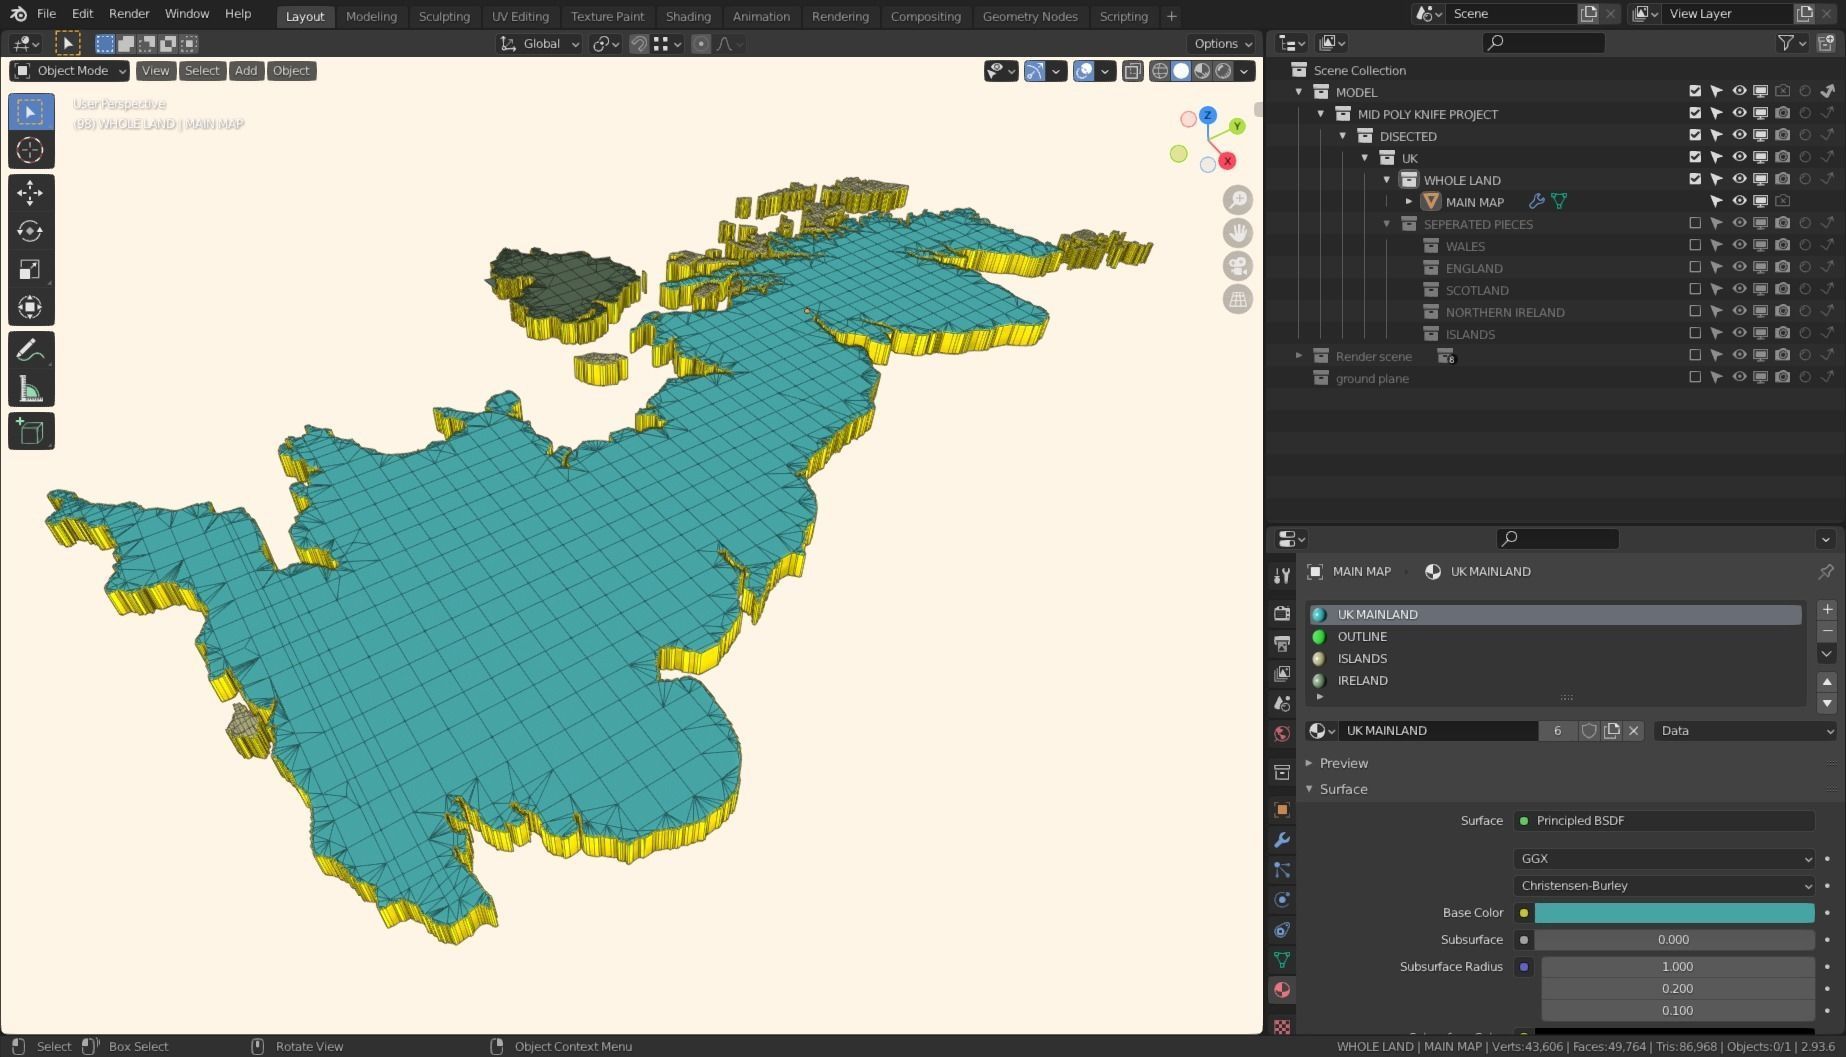Switch to wireframe viewport shading
Viewport: 1846px width, 1057px height.
[x=1160, y=71]
